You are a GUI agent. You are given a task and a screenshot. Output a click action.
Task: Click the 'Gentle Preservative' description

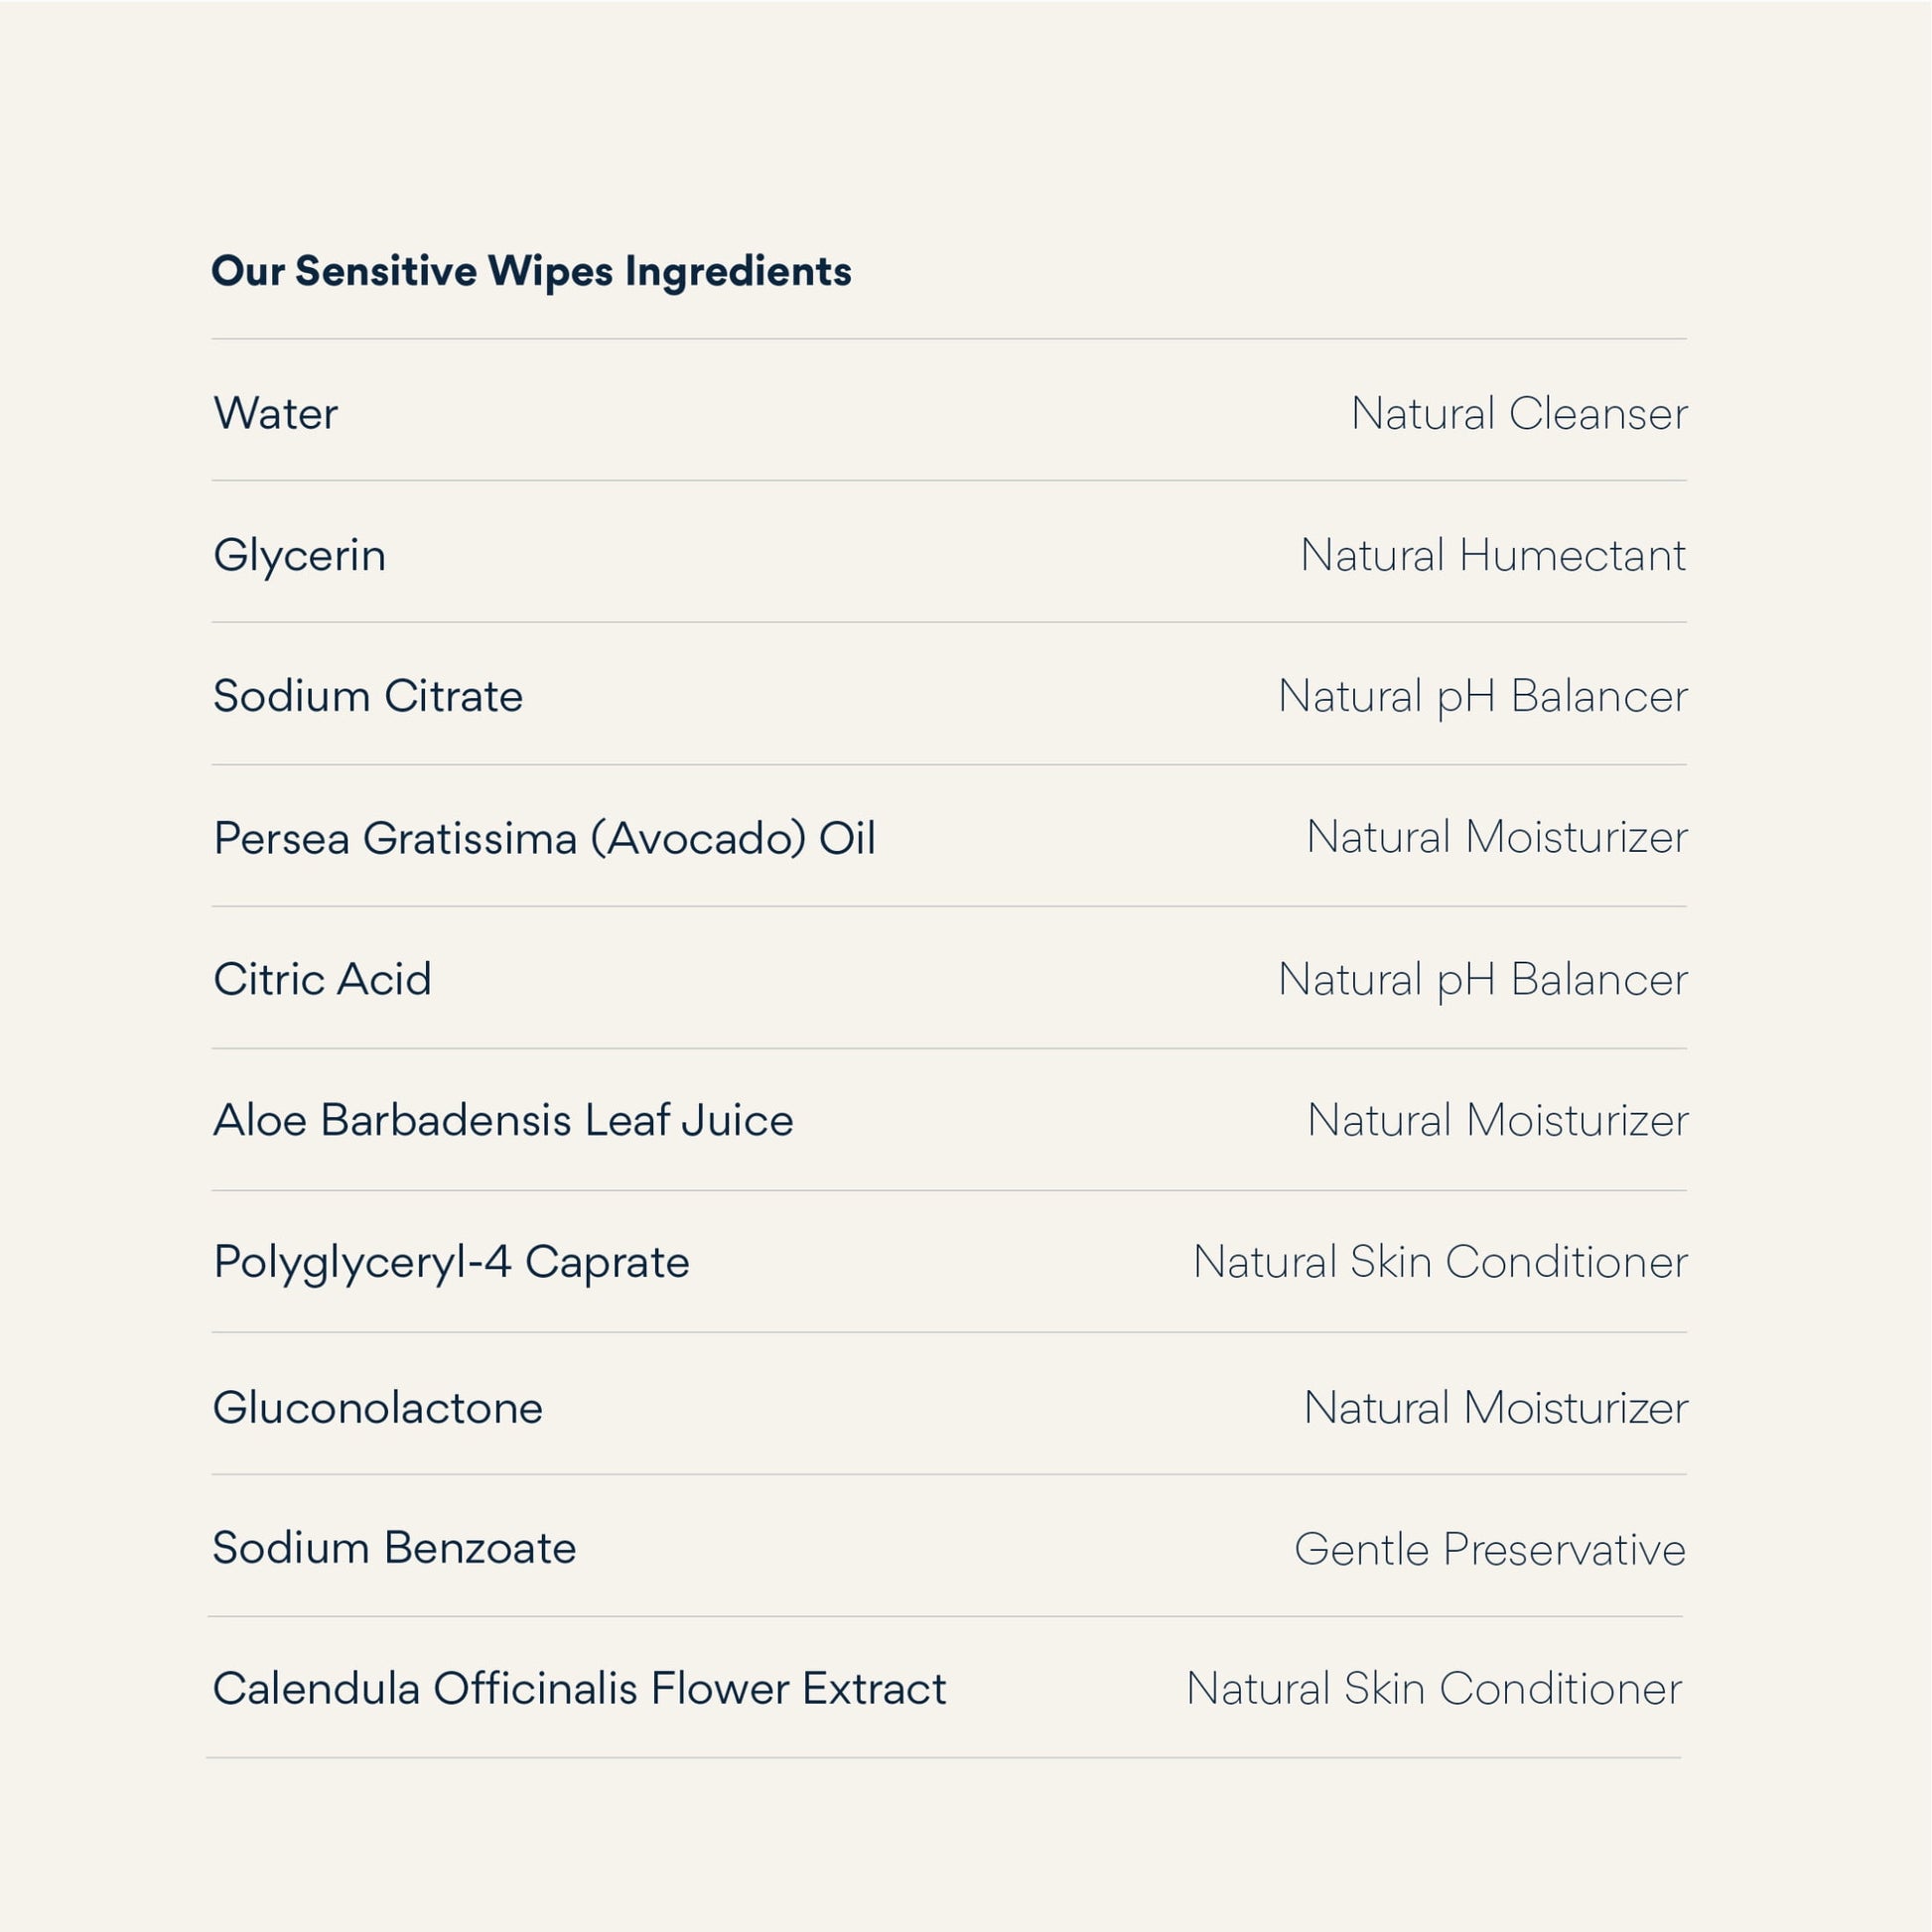(x=1489, y=1549)
